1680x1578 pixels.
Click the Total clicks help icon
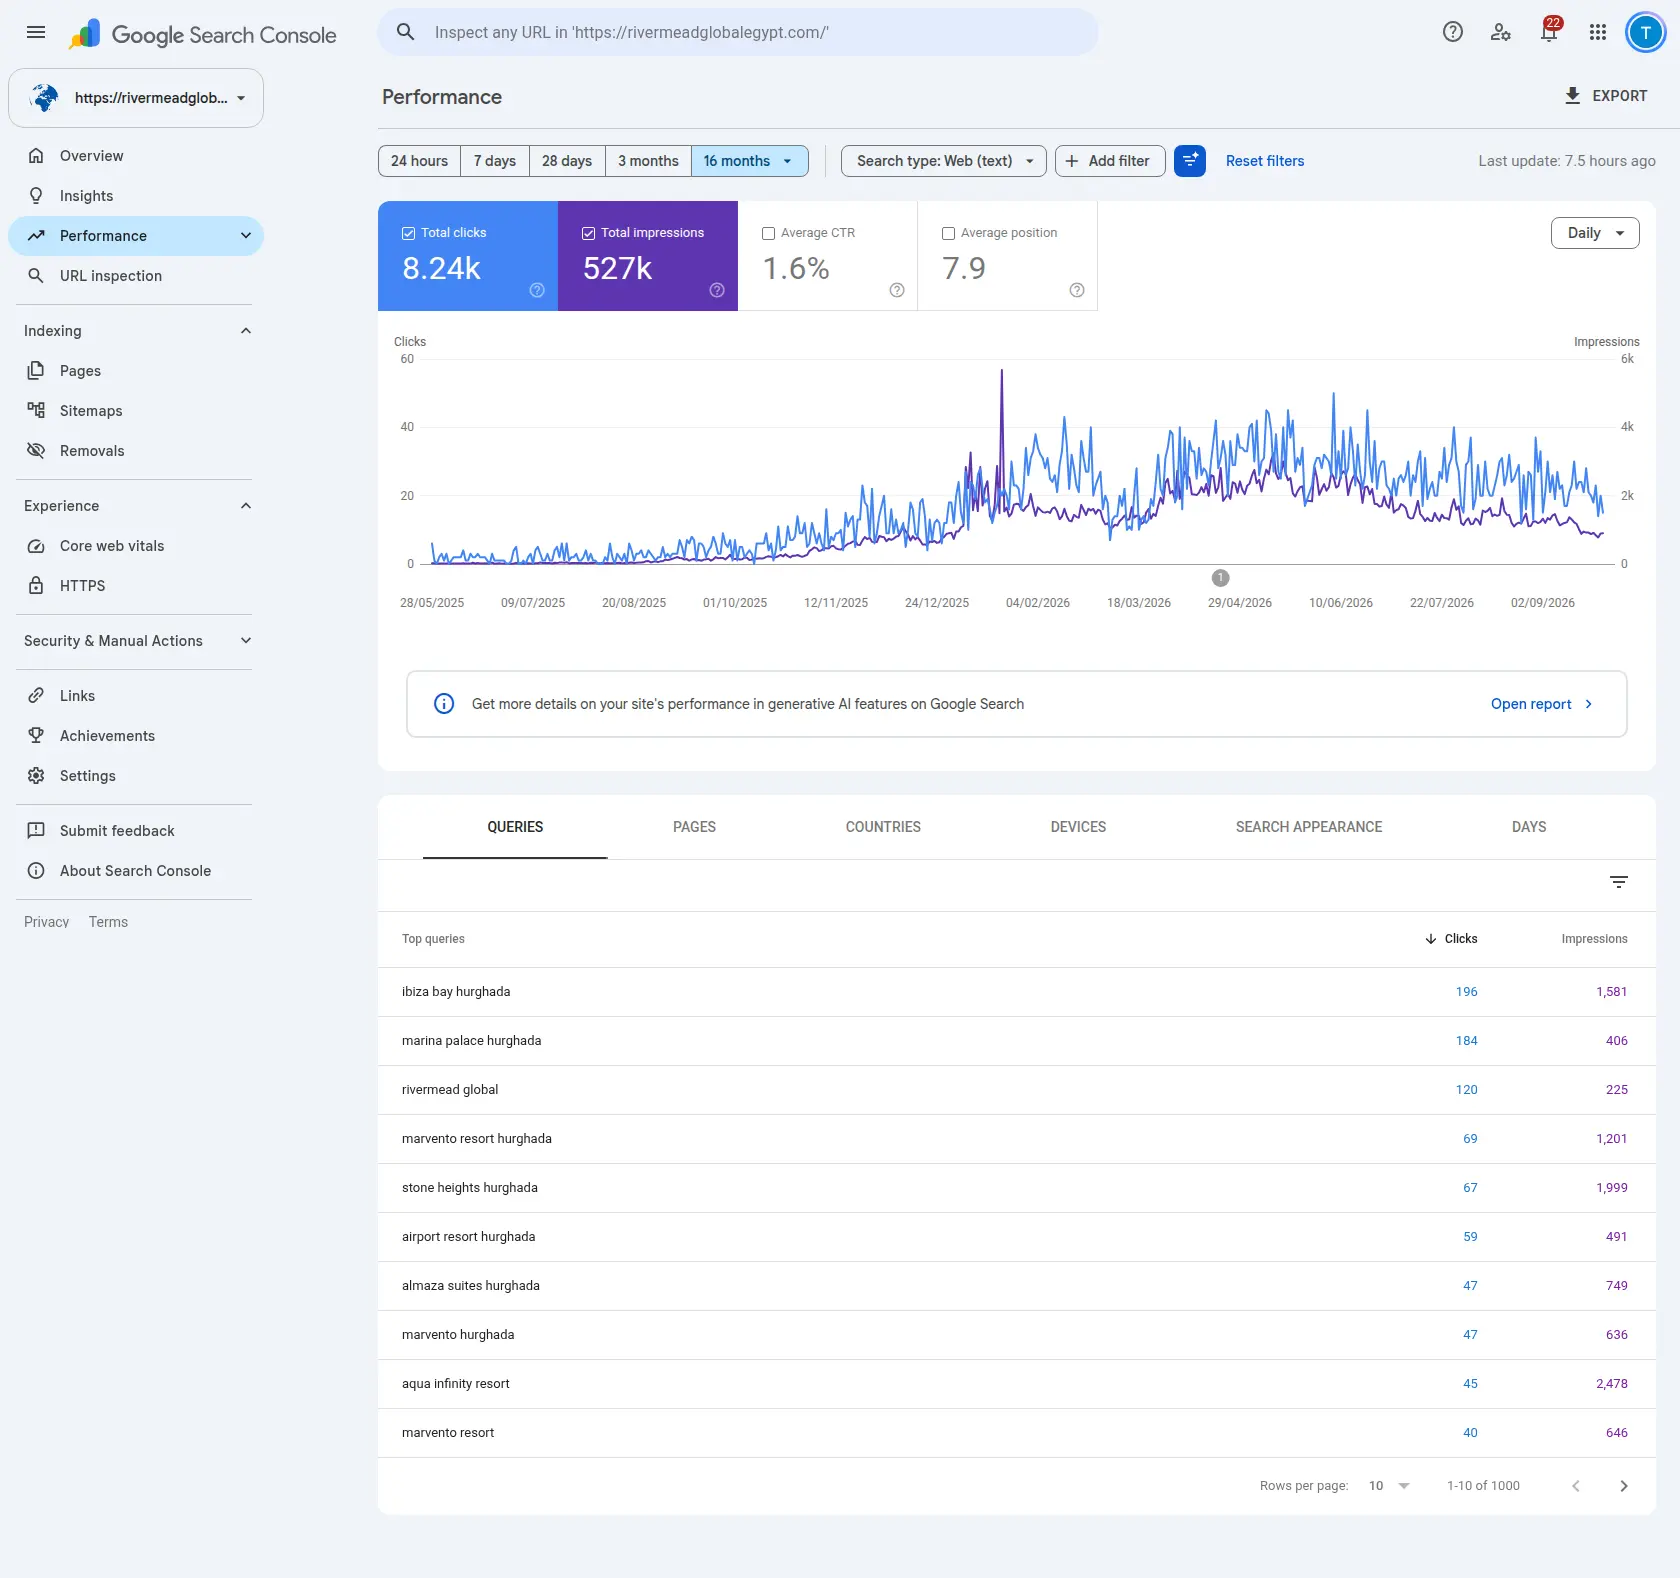pyautogui.click(x=537, y=290)
